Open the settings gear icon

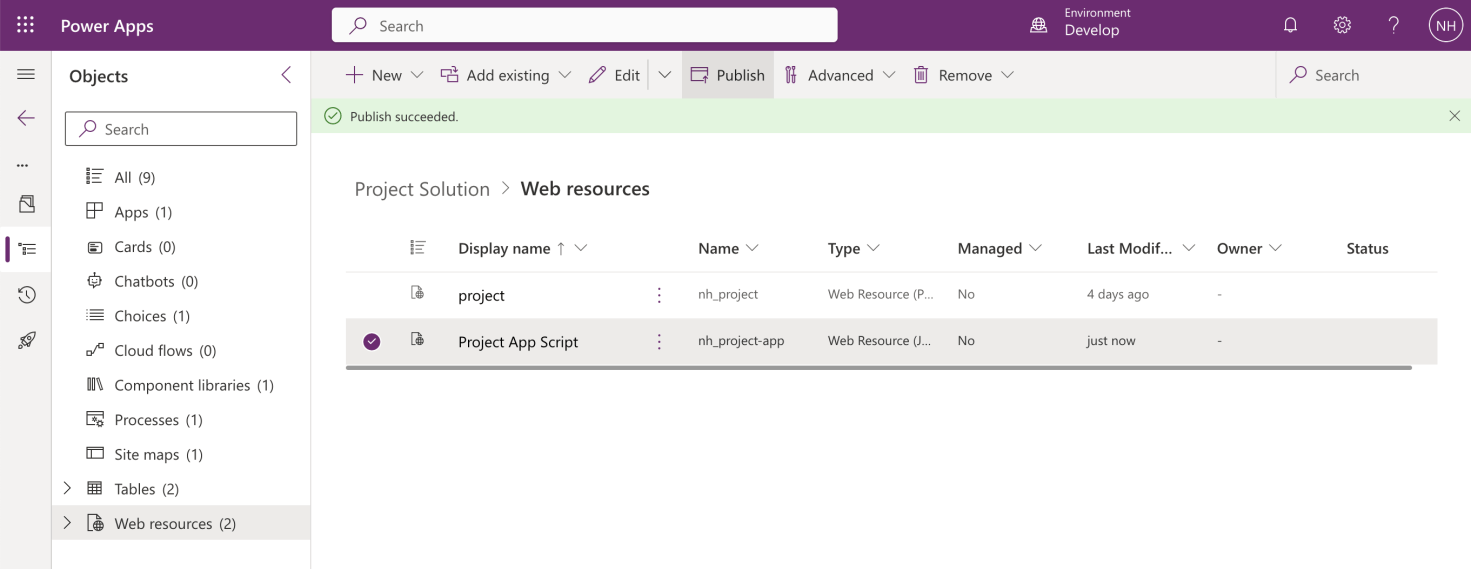(x=1342, y=26)
